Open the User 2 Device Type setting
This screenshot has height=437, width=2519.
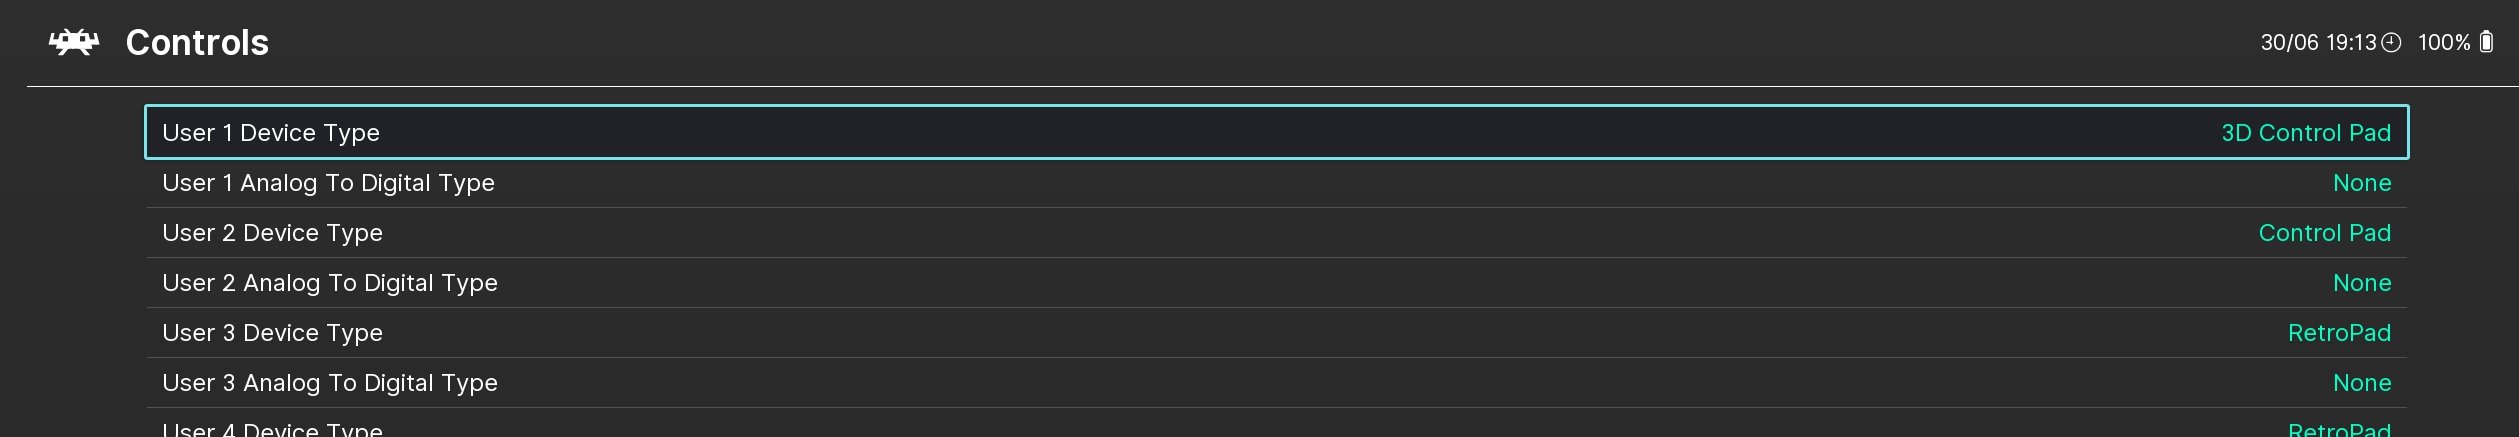[x=1276, y=233]
